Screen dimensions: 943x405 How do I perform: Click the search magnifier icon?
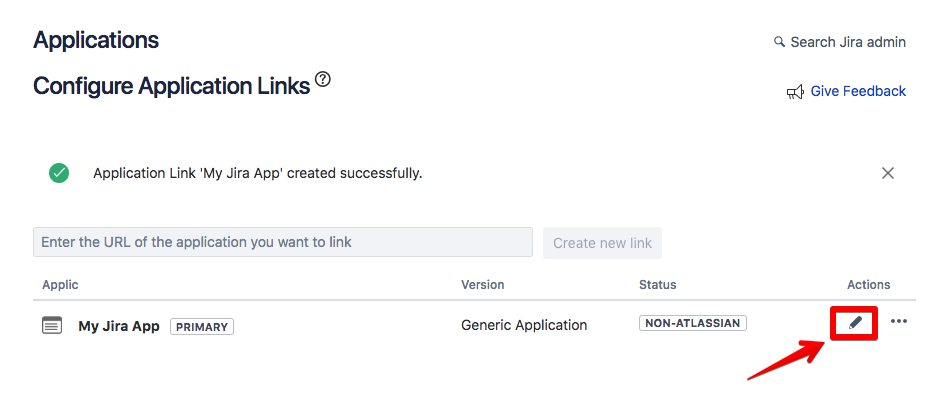pos(780,42)
